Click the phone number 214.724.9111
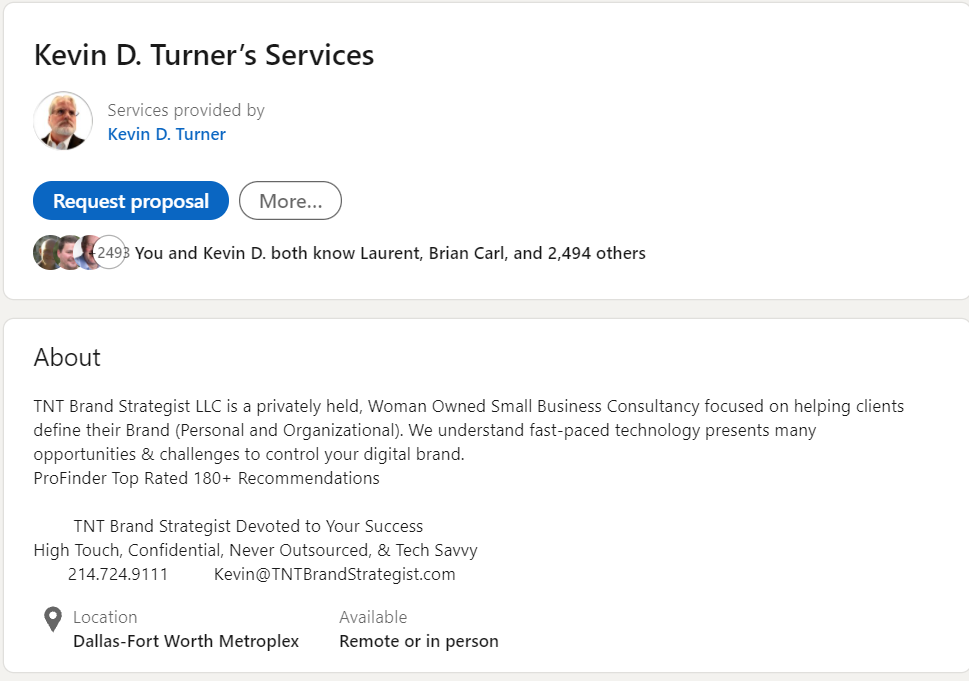 (118, 574)
